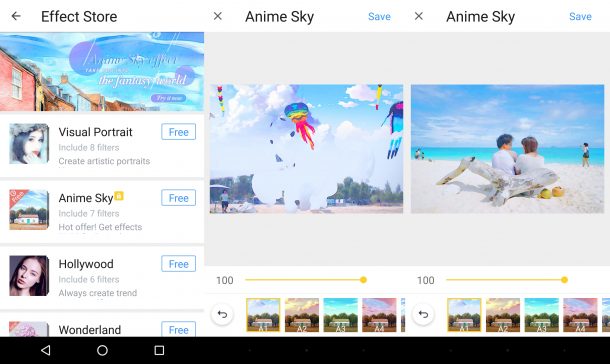Get the free Hollywood pack
610x364 pixels.
click(179, 264)
